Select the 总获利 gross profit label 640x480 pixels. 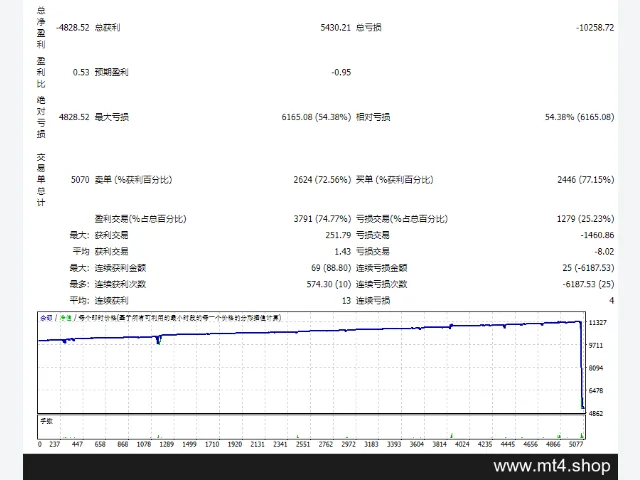(x=107, y=27)
